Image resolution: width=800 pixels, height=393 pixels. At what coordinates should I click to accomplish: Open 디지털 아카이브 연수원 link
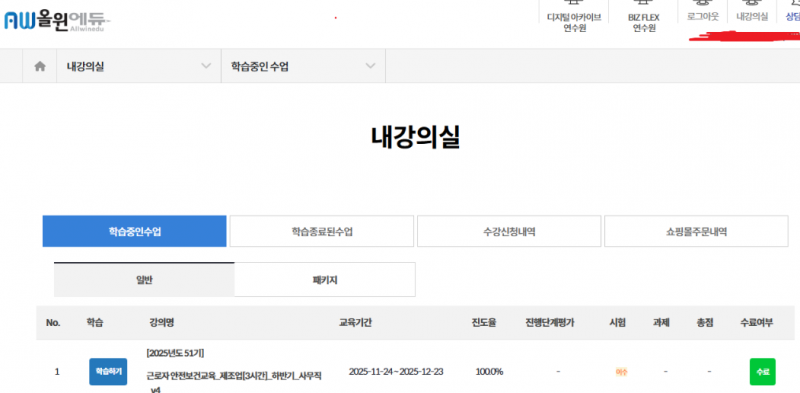click(574, 22)
